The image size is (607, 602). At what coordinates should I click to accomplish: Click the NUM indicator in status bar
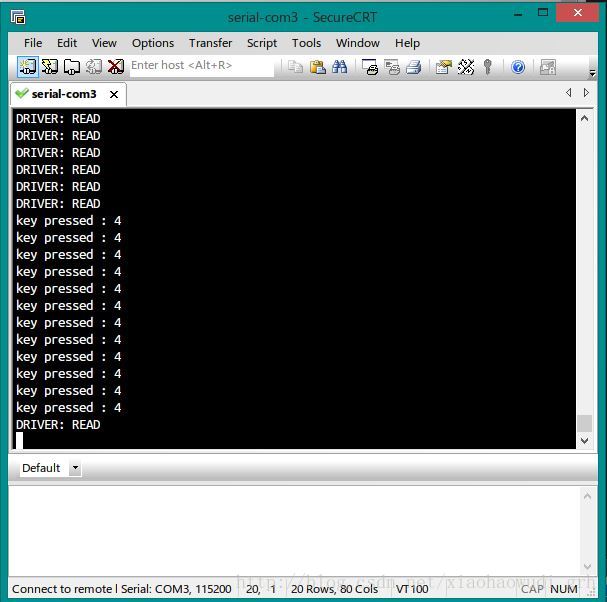(x=564, y=589)
